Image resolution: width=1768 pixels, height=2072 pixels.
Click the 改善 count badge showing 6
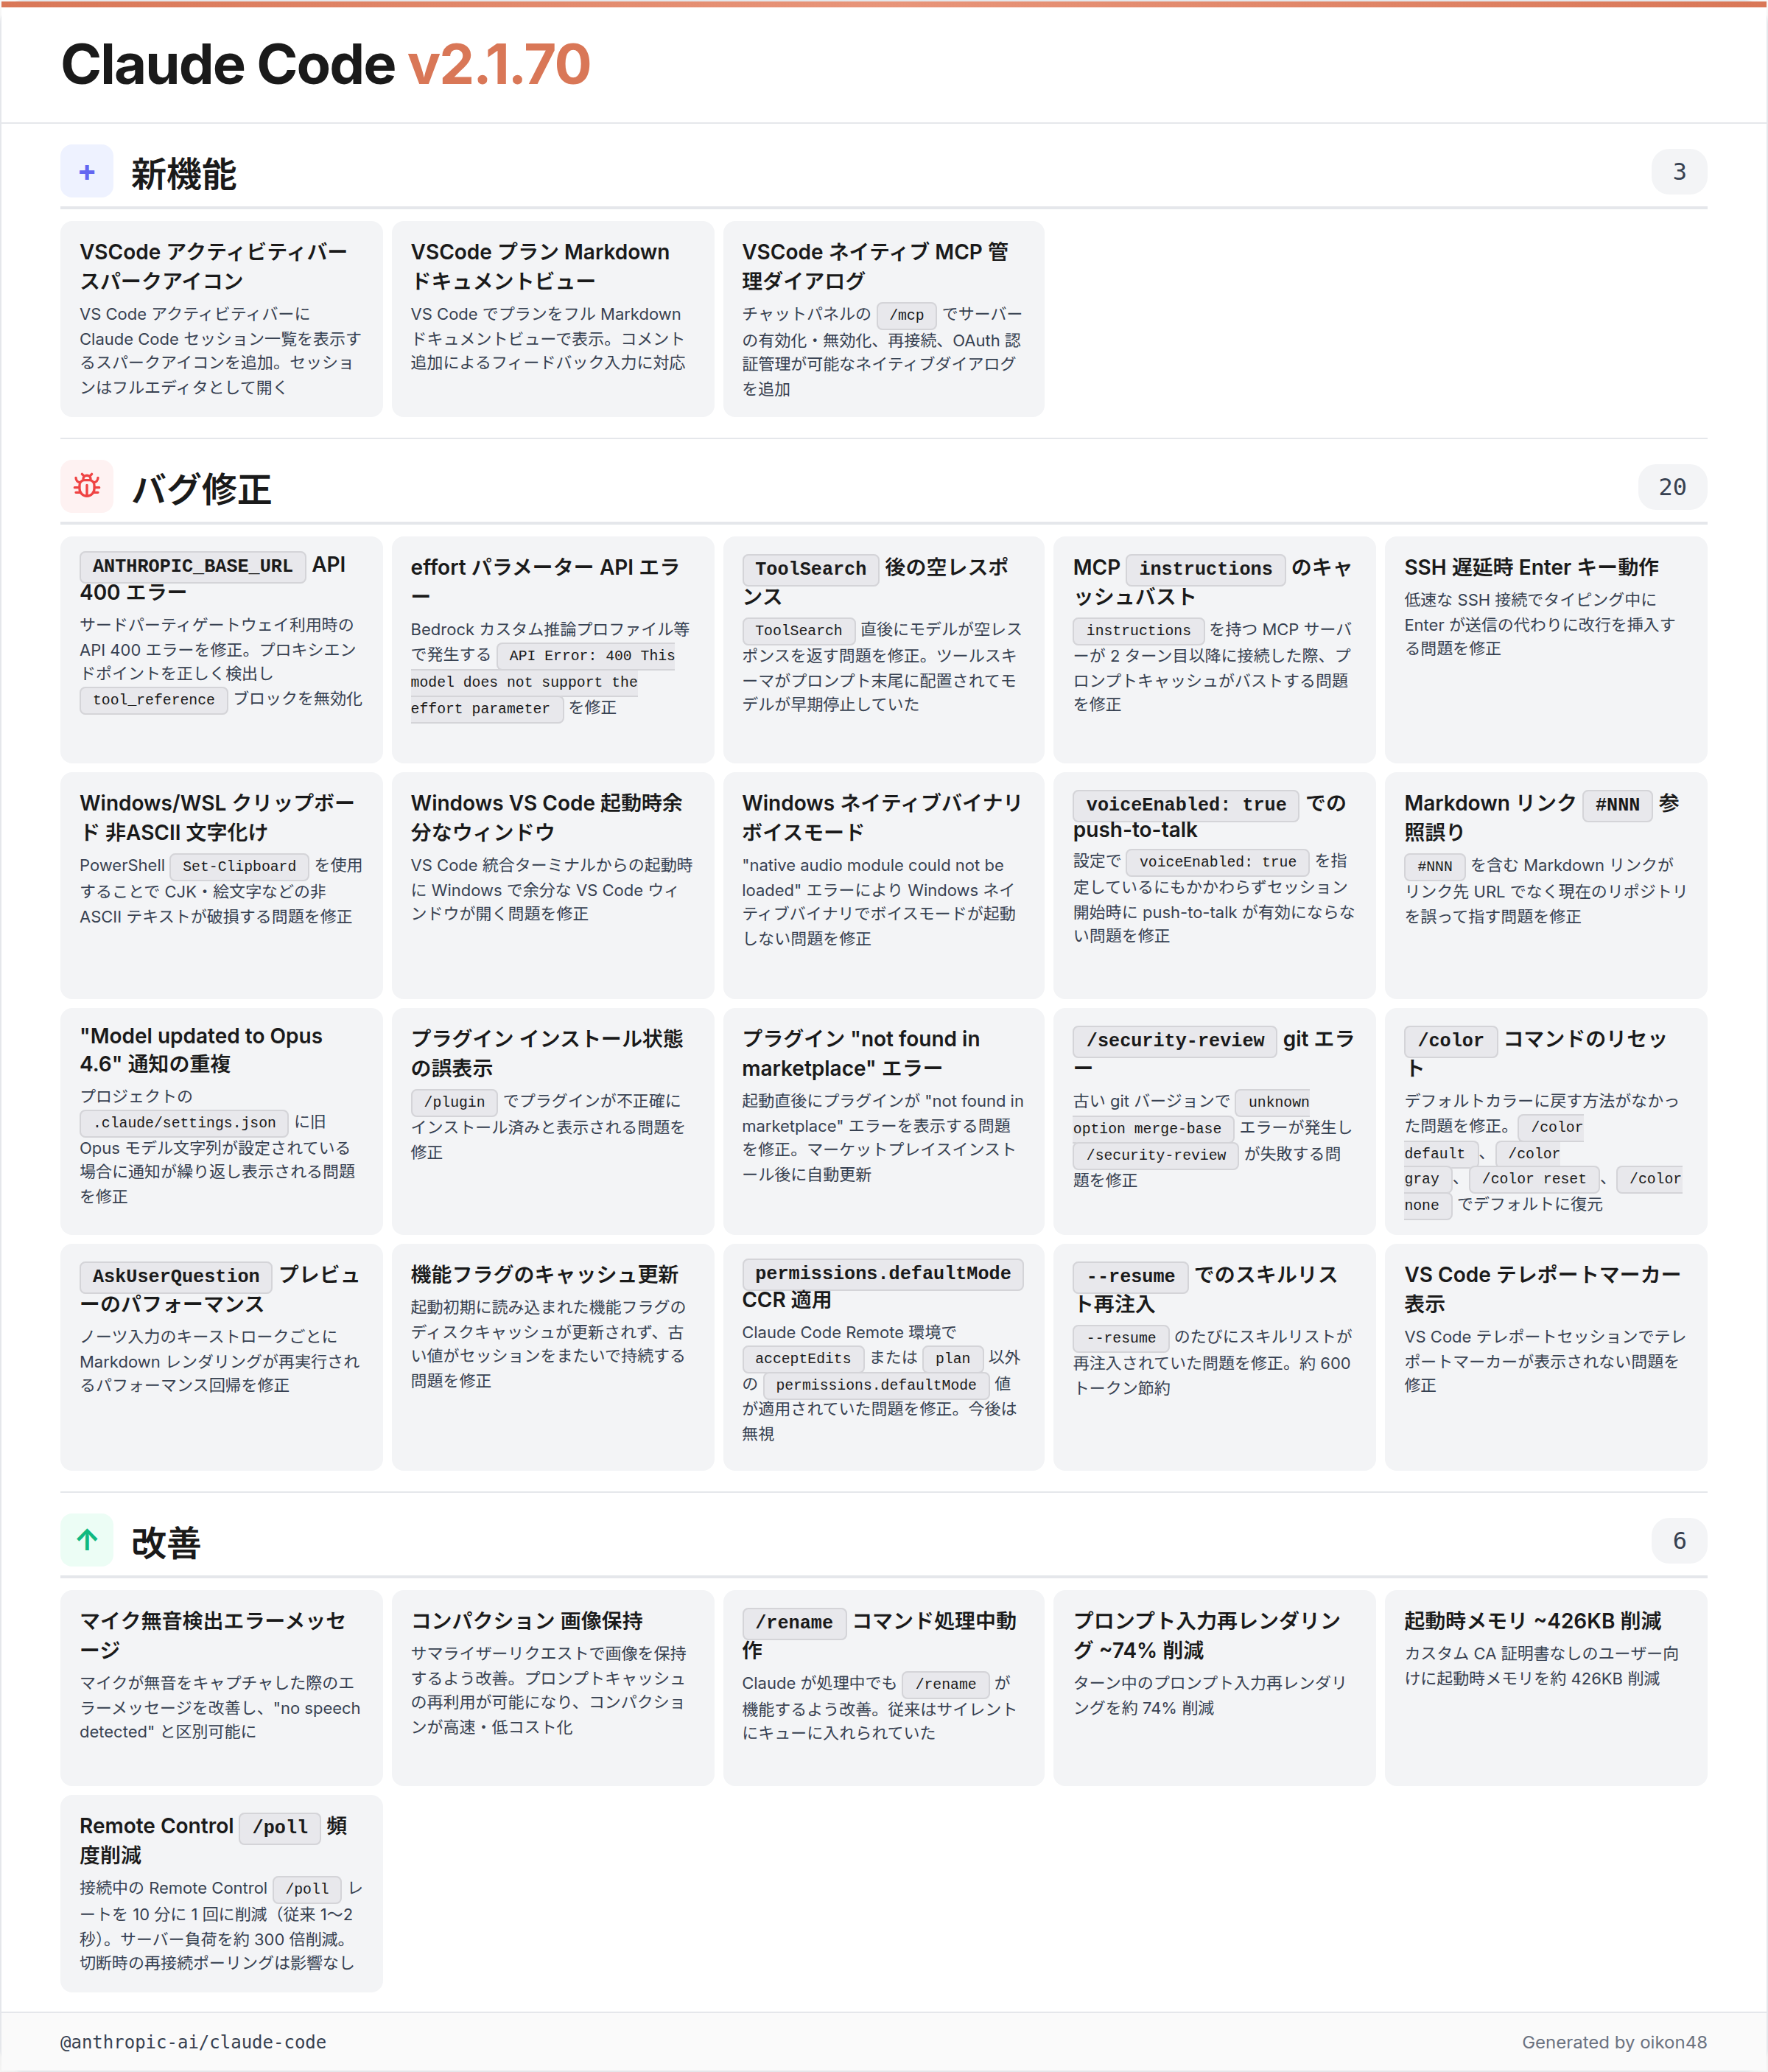click(x=1679, y=1540)
